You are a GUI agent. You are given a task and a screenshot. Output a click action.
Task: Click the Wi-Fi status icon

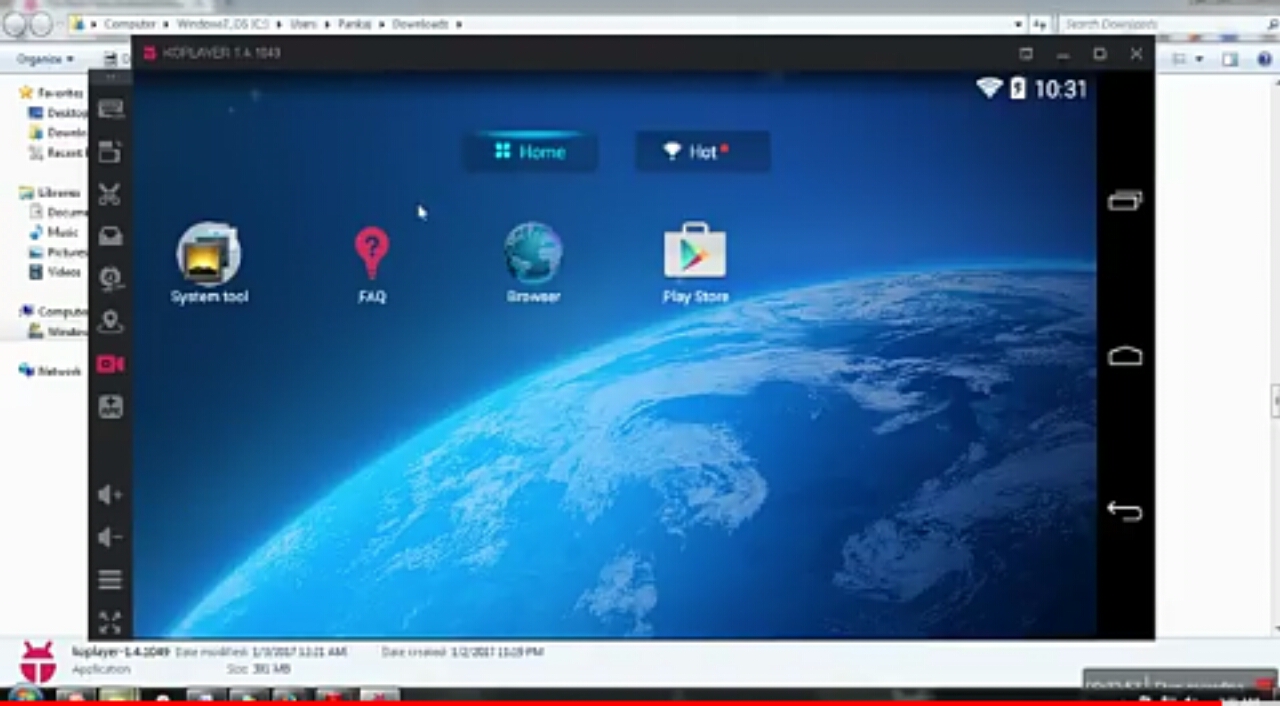989,88
